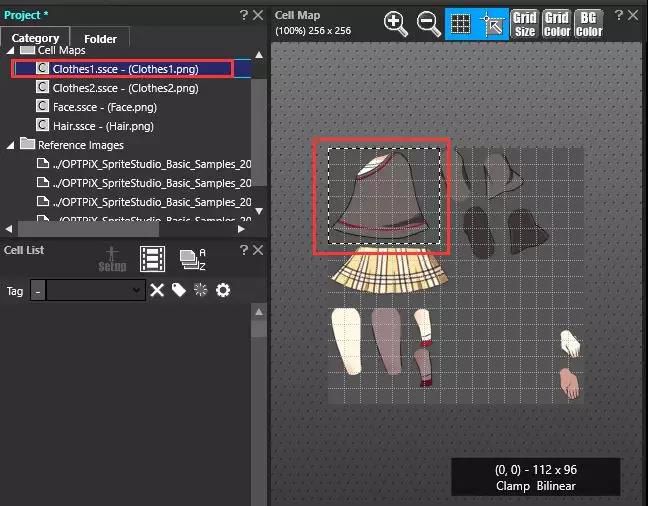Click the Reference Images folder icon

[27, 143]
